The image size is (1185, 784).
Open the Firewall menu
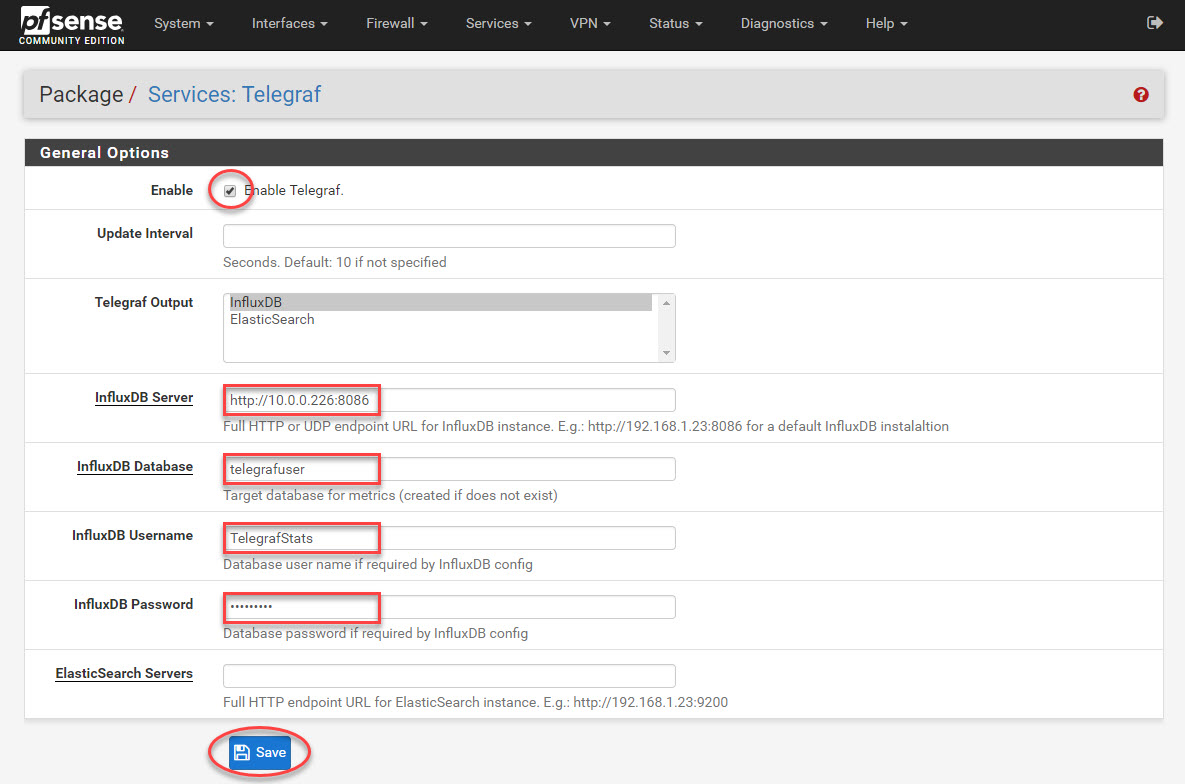pos(397,23)
